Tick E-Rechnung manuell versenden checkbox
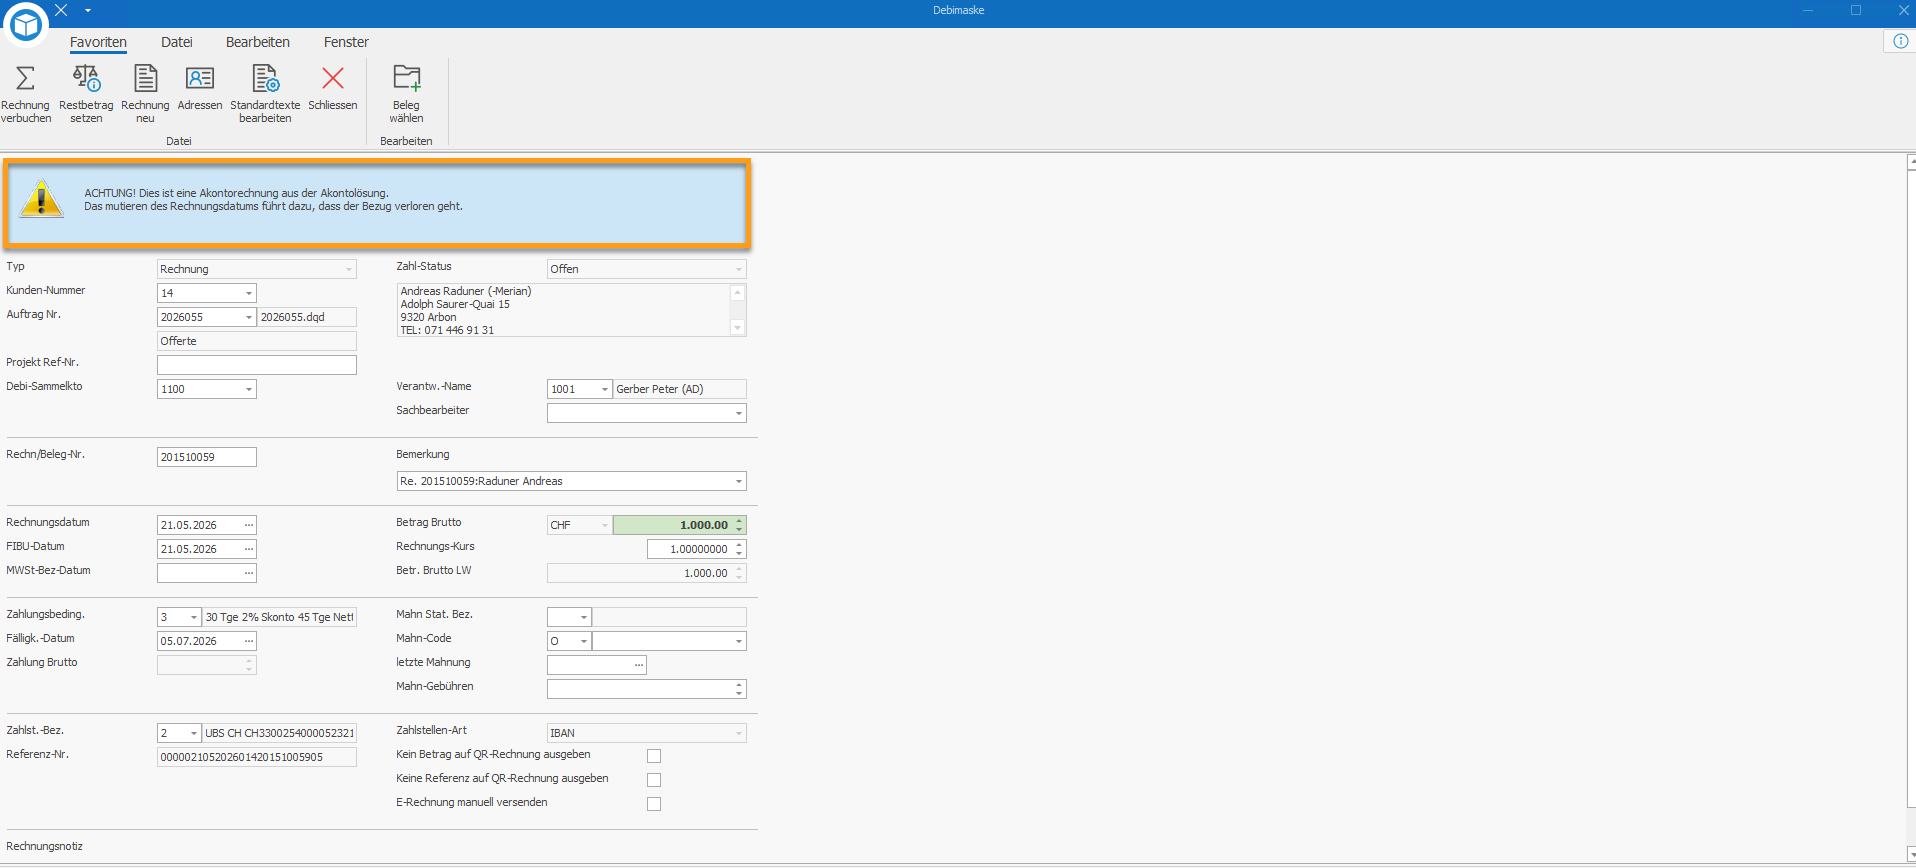Image resolution: width=1916 pixels, height=868 pixels. [654, 804]
